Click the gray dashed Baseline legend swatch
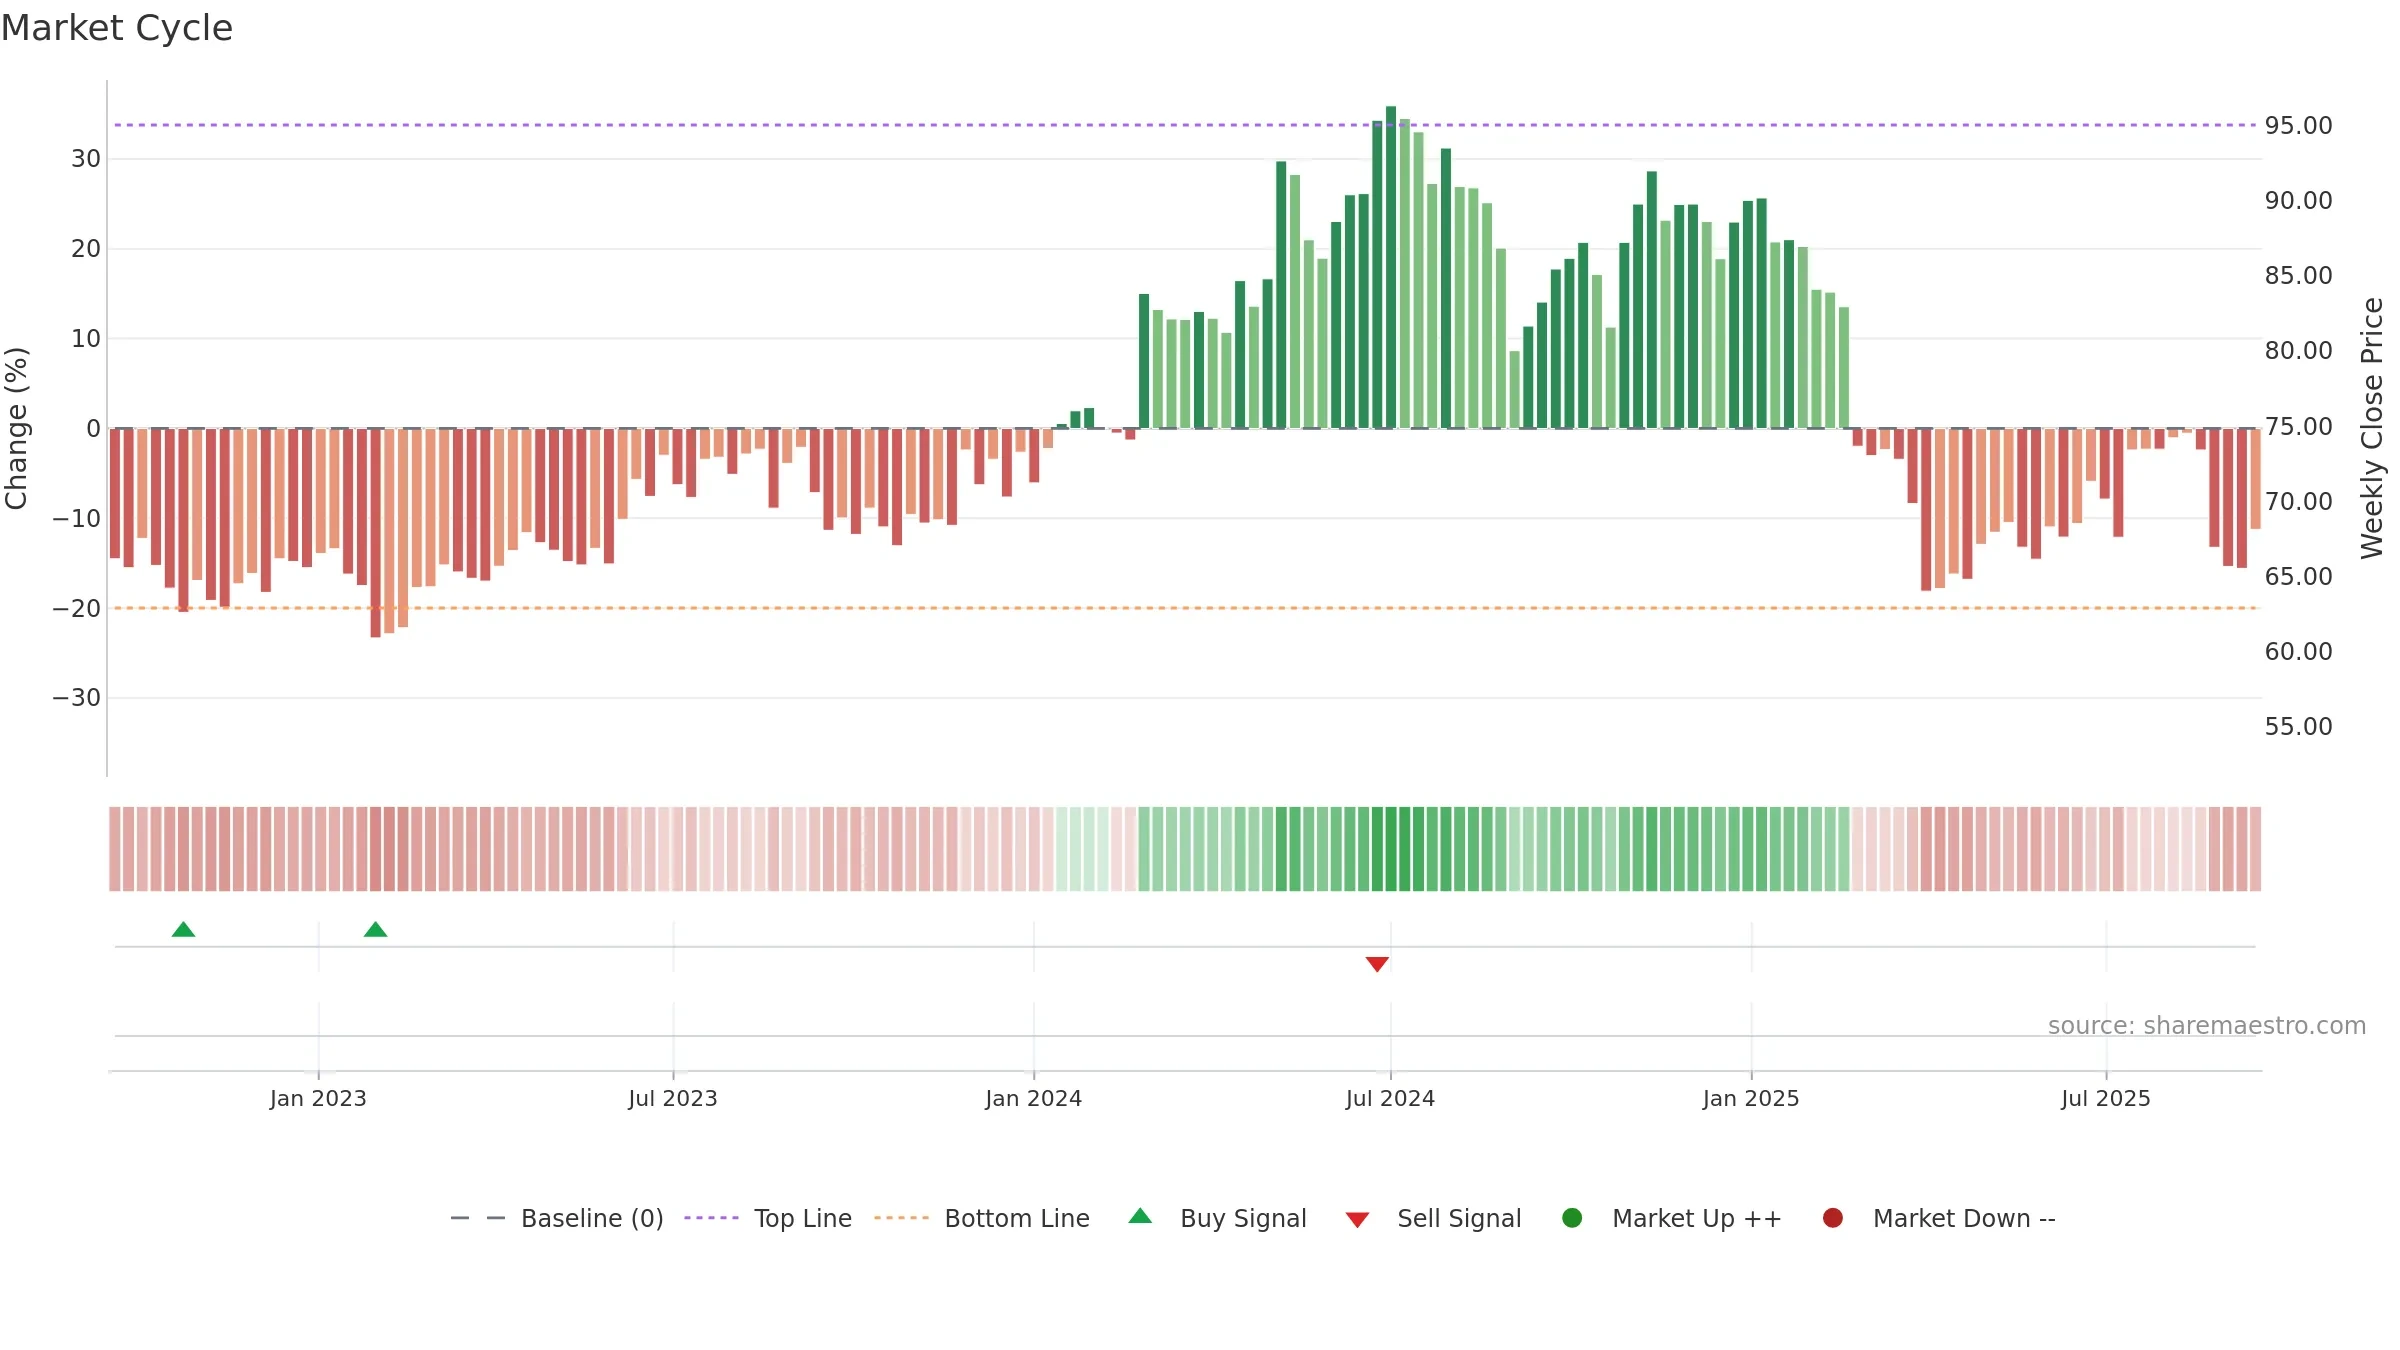Screen dimensions: 2400x1350 click(478, 1218)
